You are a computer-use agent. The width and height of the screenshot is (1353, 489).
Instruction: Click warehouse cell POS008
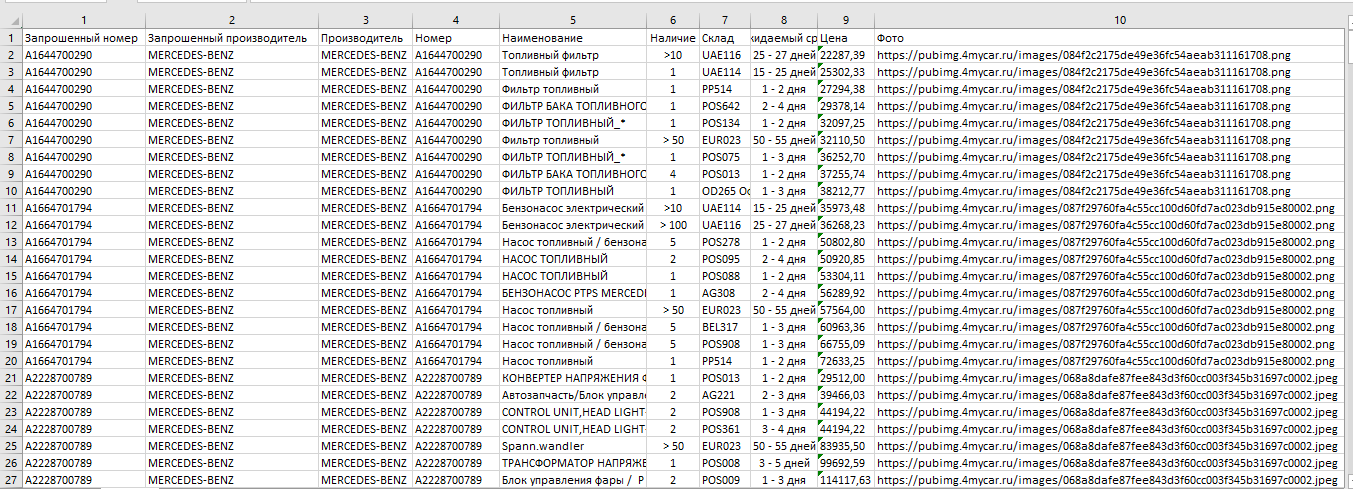pyautogui.click(x=724, y=463)
